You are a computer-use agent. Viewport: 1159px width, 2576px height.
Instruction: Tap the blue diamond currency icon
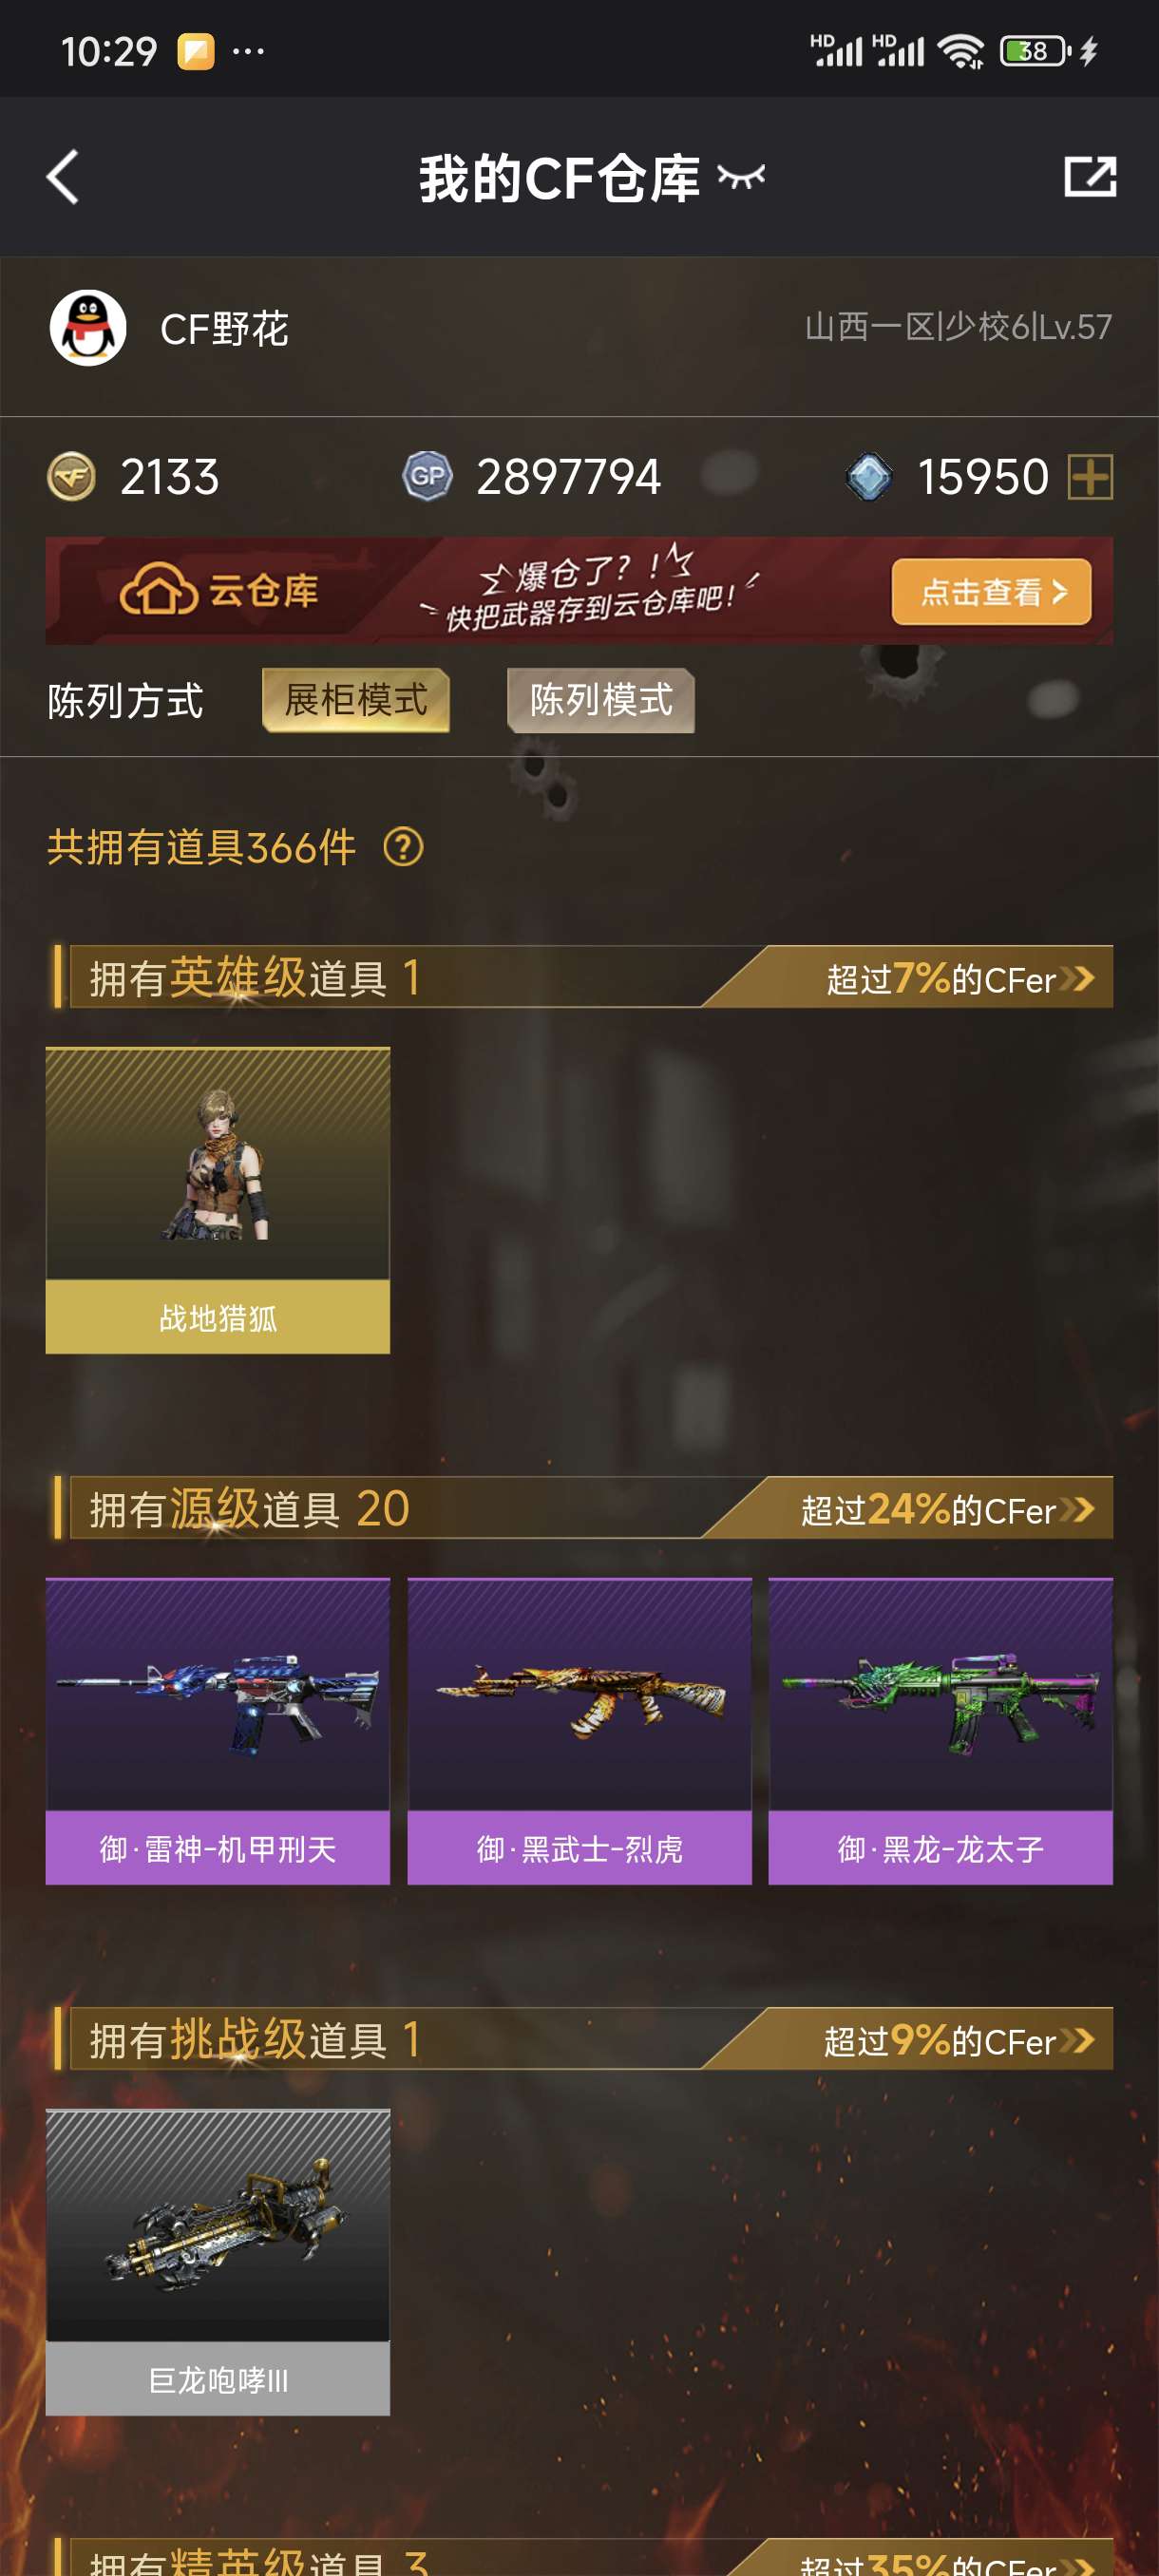coord(868,476)
